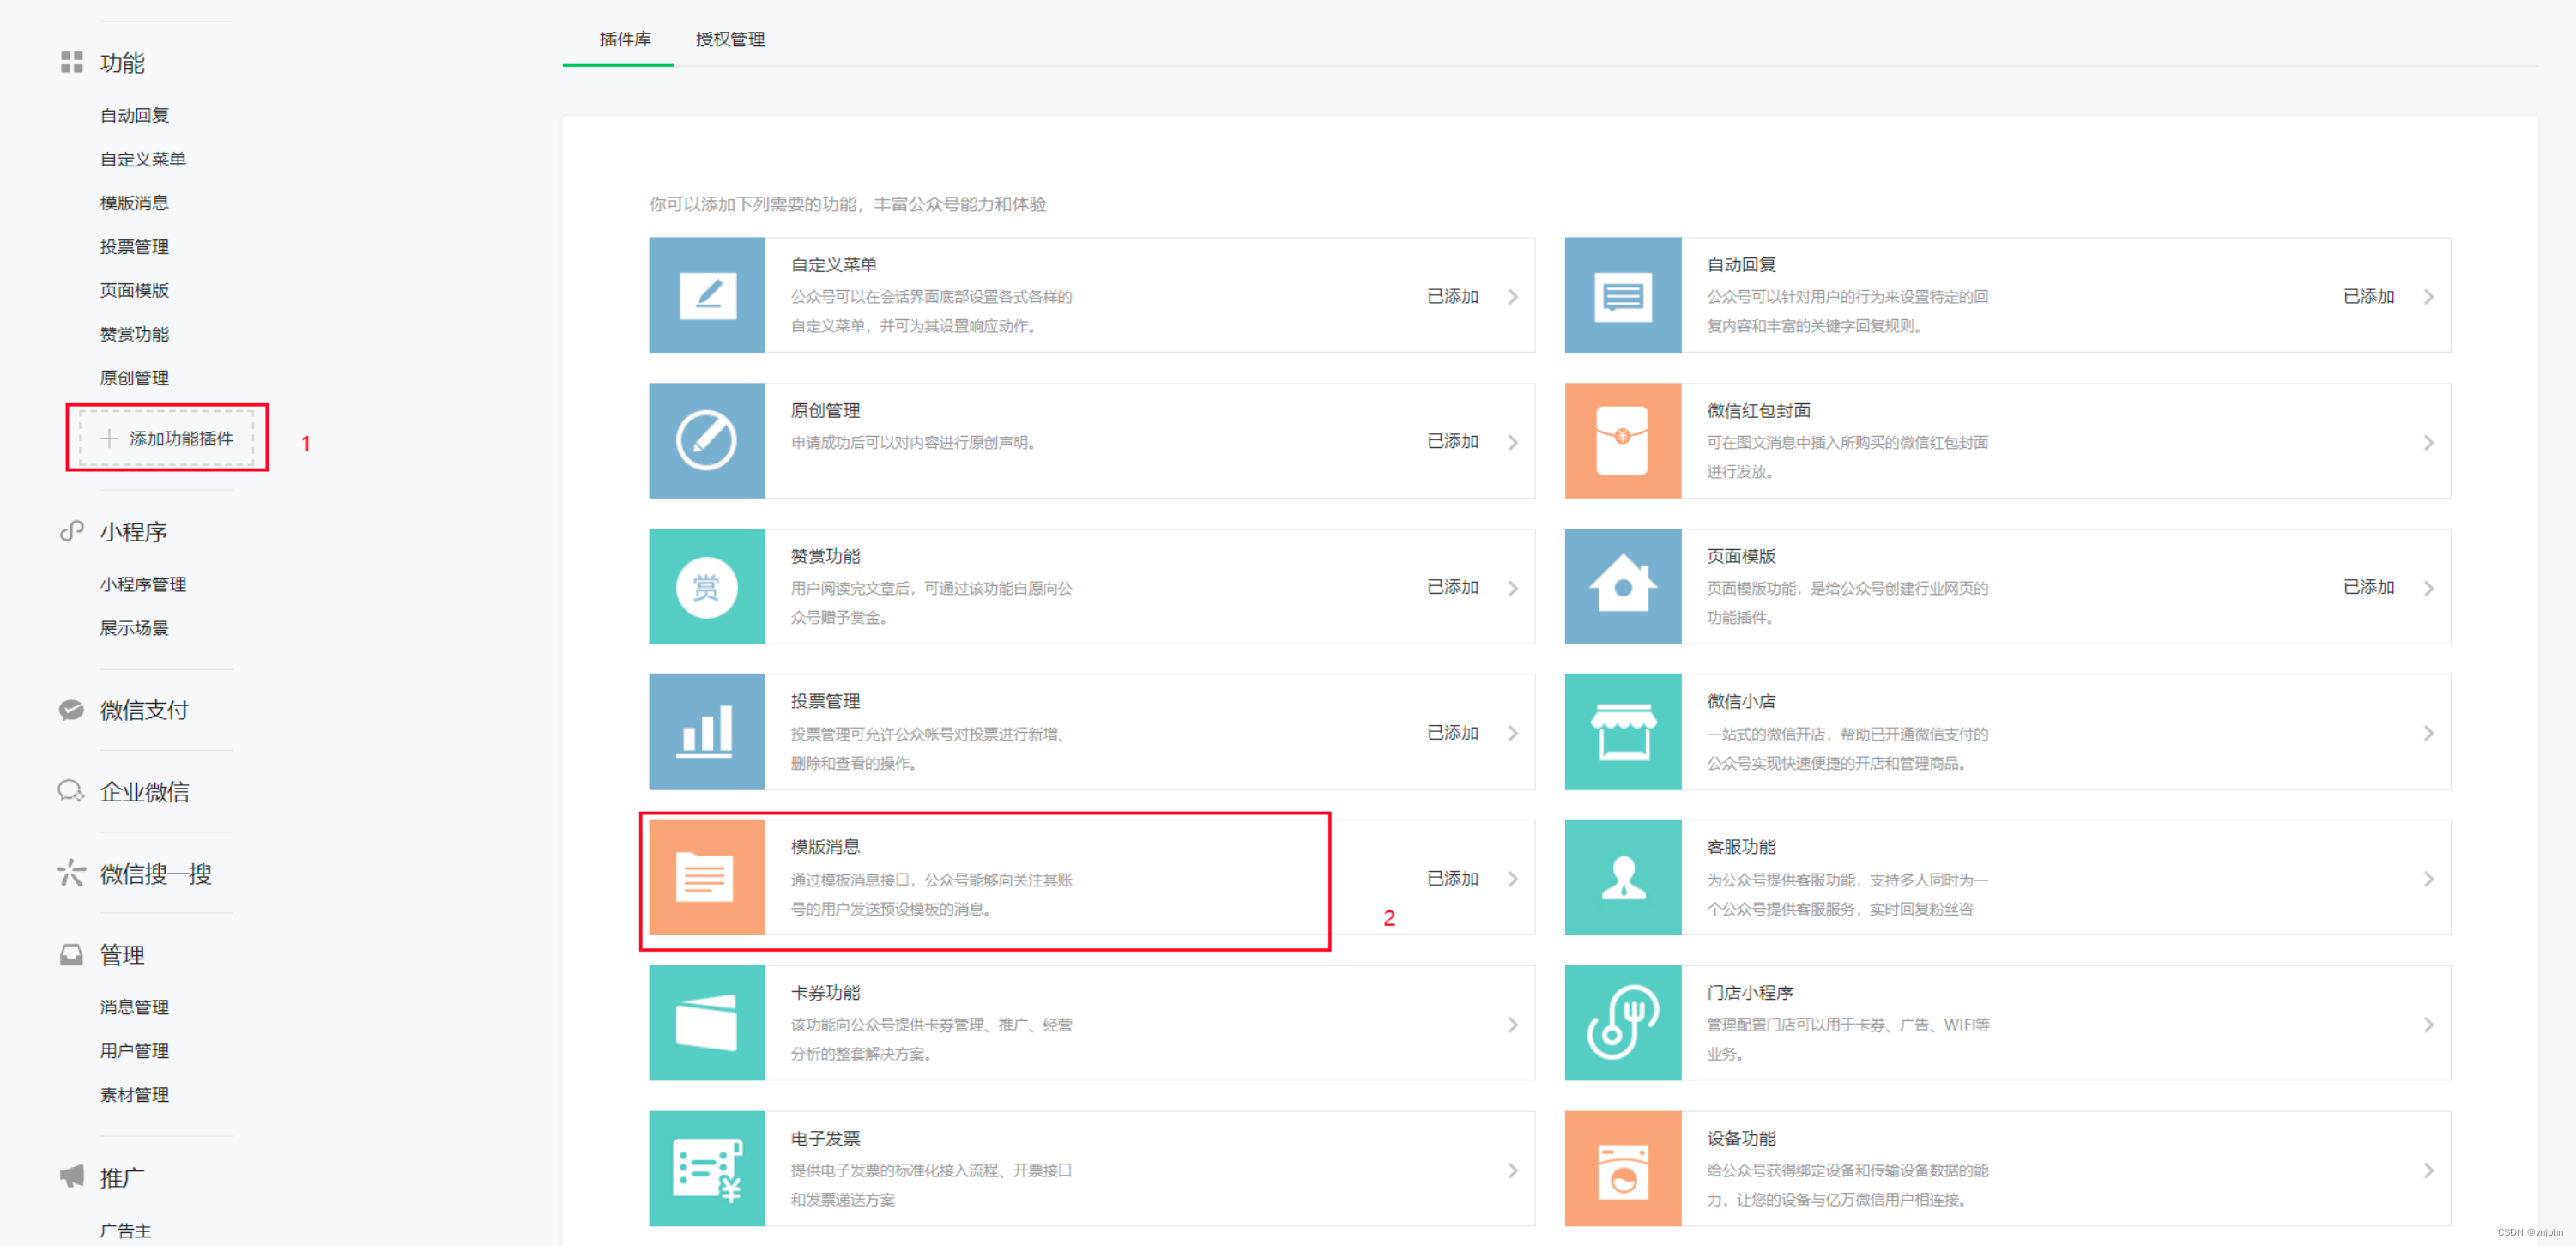Image resolution: width=2576 pixels, height=1246 pixels.
Task: Open 展示场景 in the sidebar
Action: (134, 628)
